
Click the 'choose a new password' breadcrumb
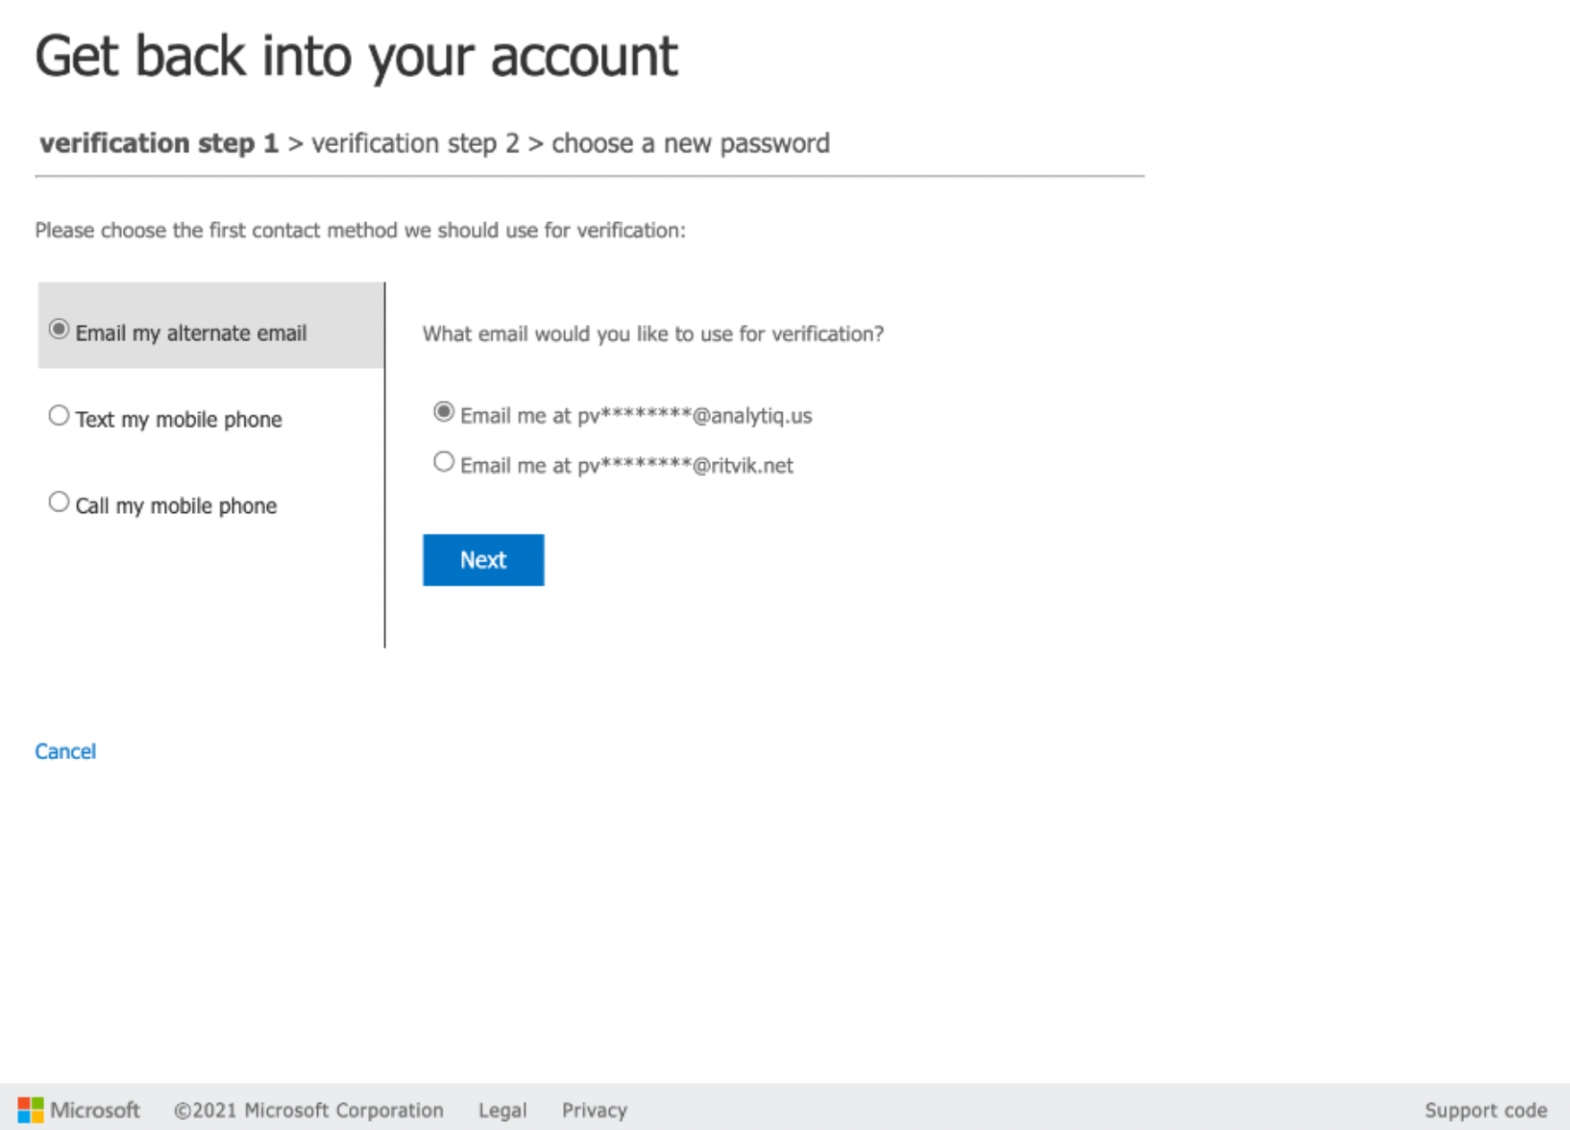pyautogui.click(x=690, y=143)
